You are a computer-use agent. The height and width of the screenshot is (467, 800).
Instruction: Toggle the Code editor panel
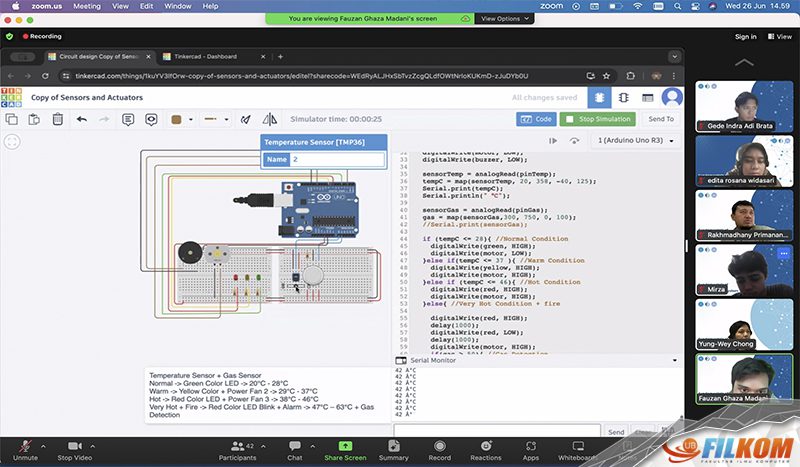coord(536,119)
